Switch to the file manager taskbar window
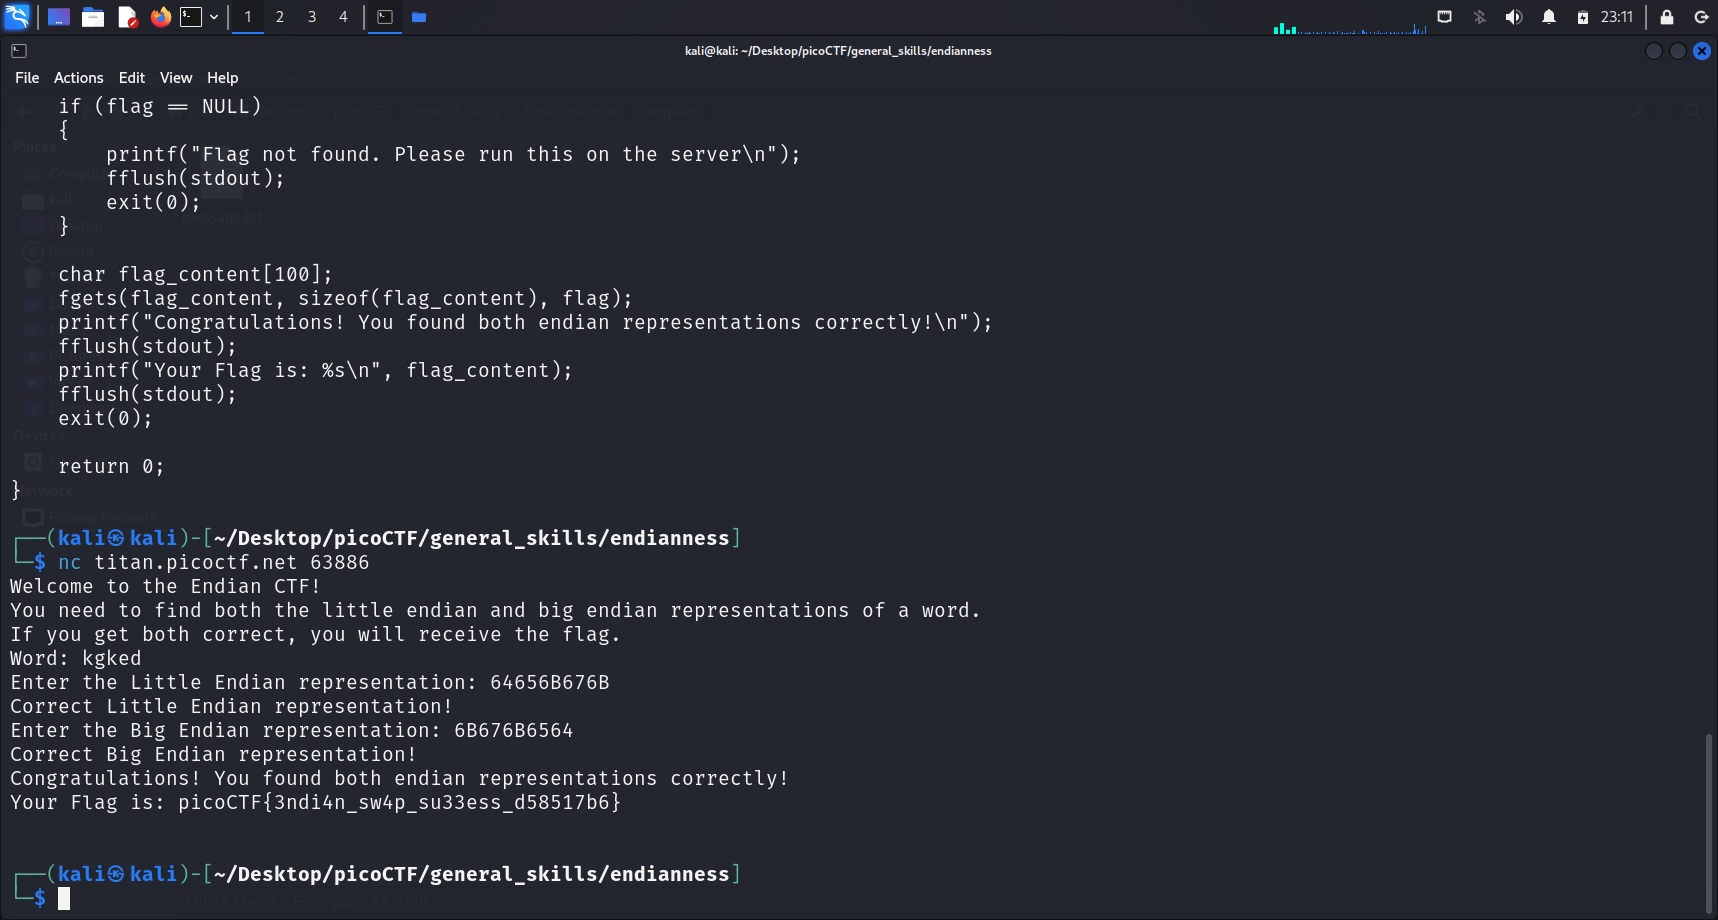This screenshot has width=1718, height=920. tap(419, 17)
